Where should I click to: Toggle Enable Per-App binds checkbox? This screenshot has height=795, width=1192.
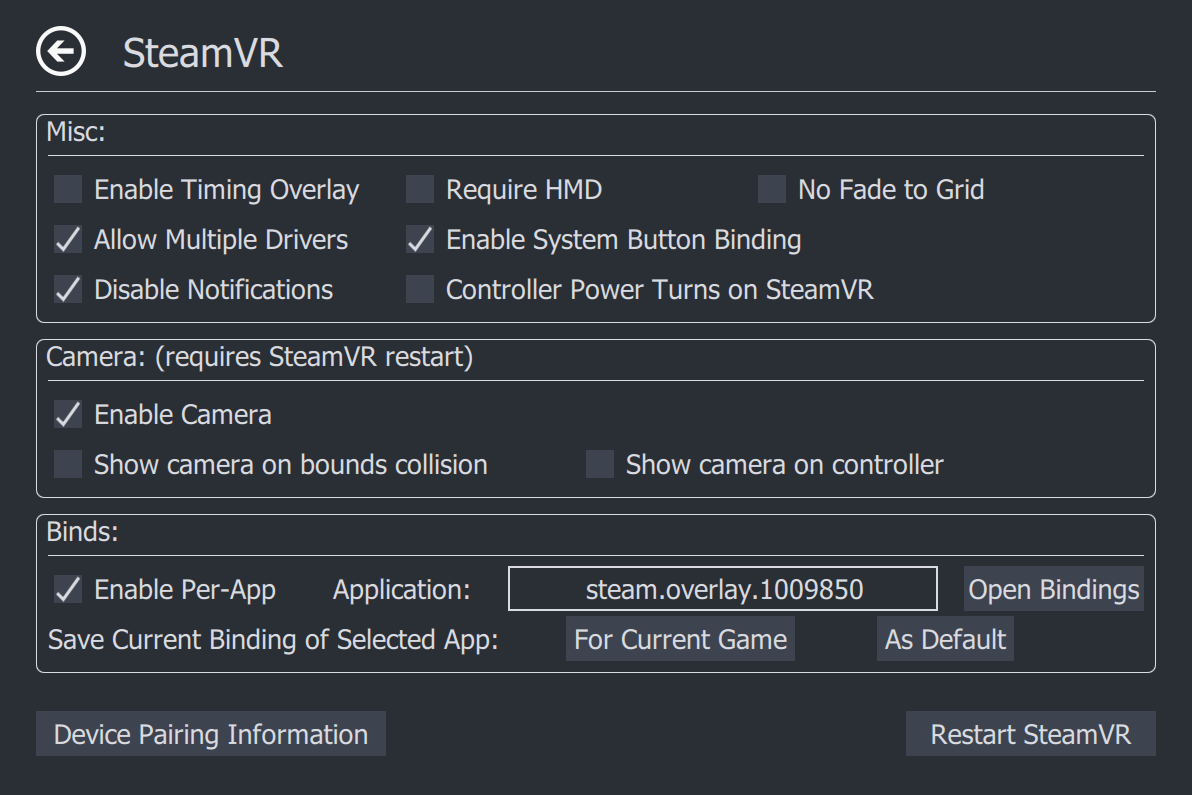pyautogui.click(x=68, y=589)
